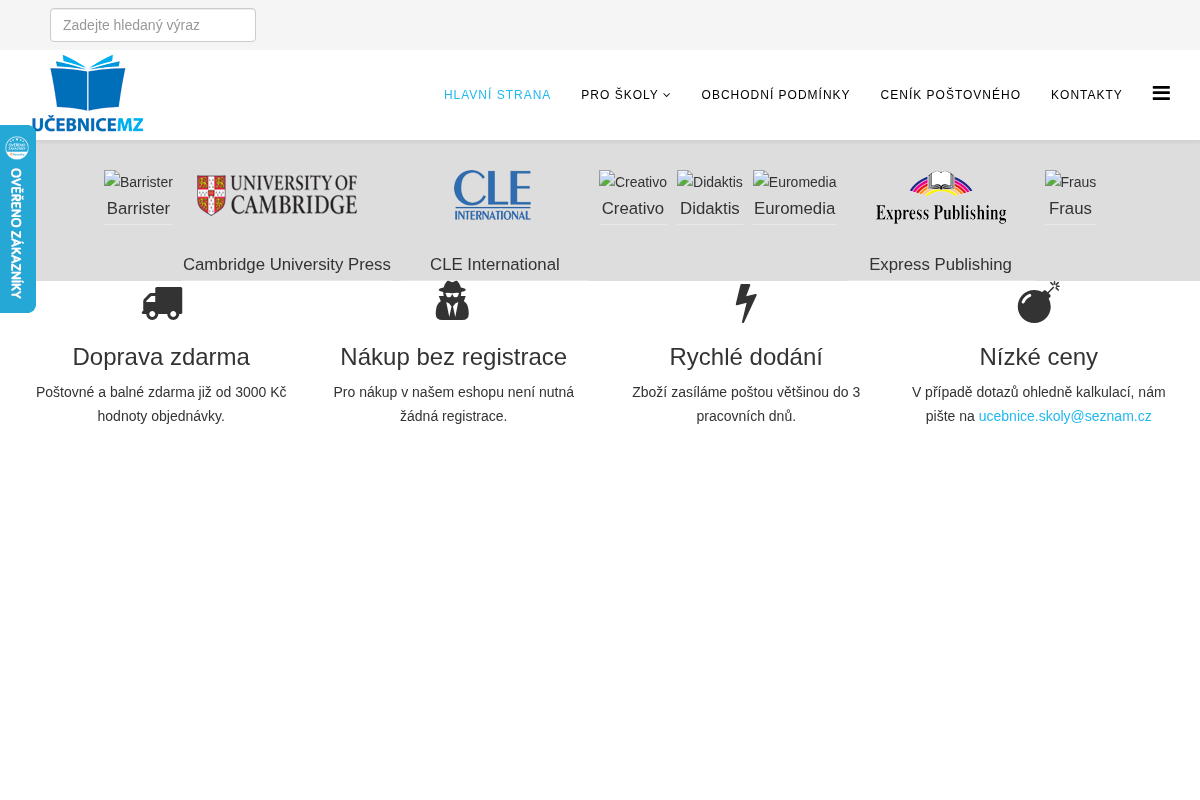The height and width of the screenshot is (800, 1200).
Task: Open the Didaktis publisher link
Action: [x=710, y=197]
